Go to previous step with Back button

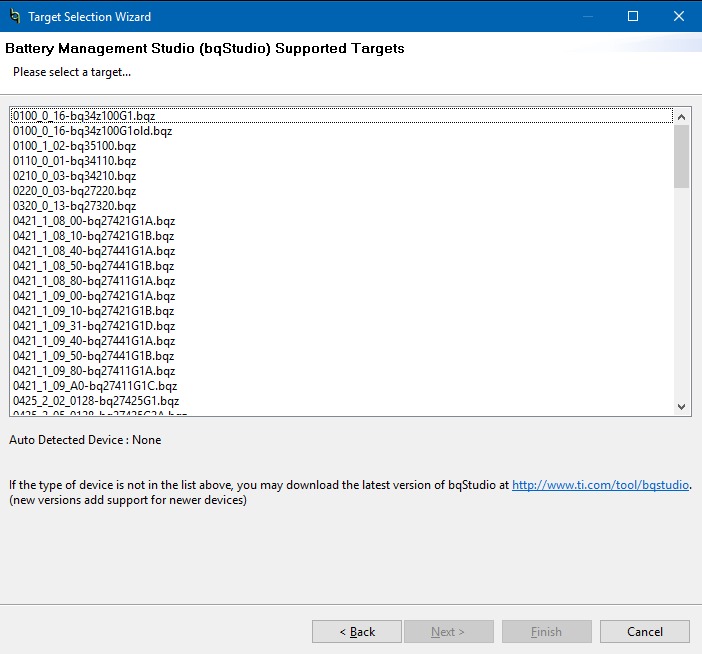[357, 632]
